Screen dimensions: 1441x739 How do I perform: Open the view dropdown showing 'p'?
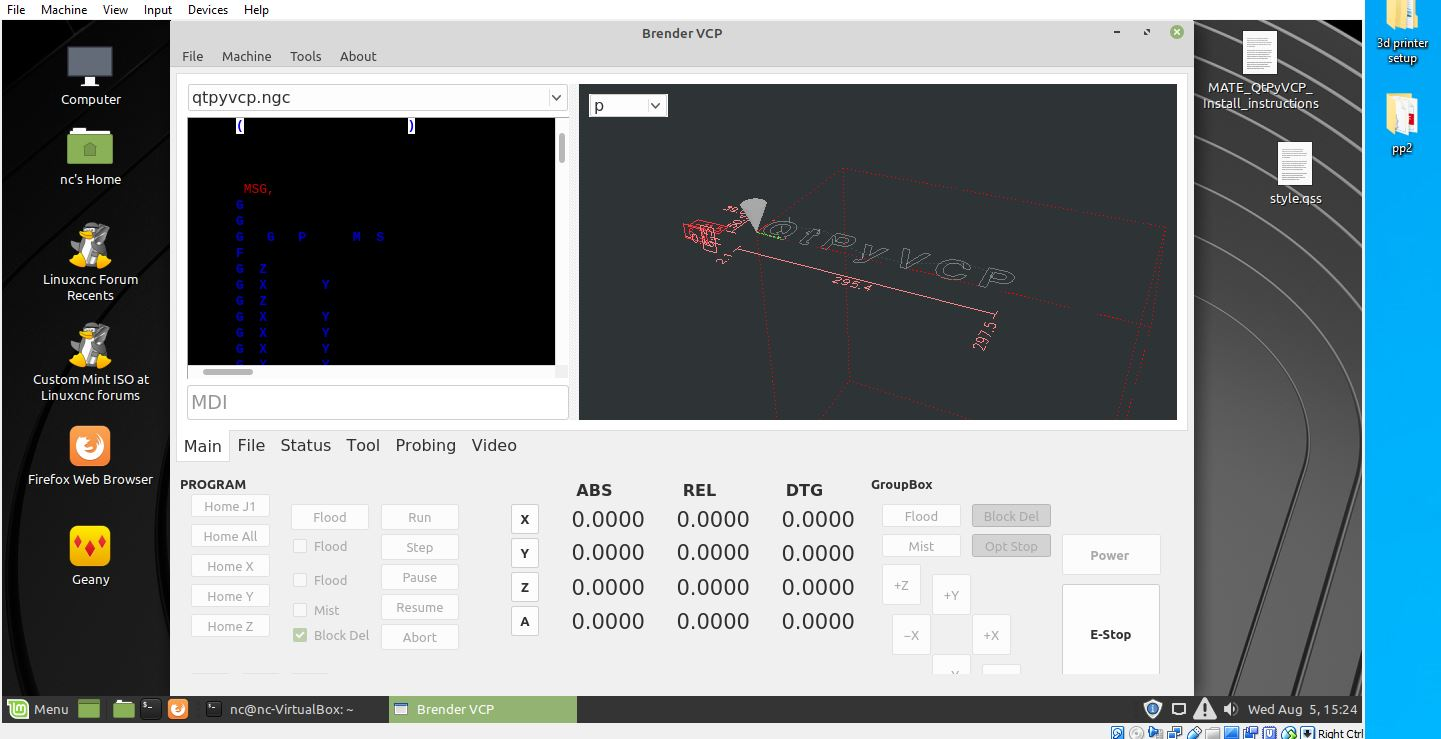point(627,105)
